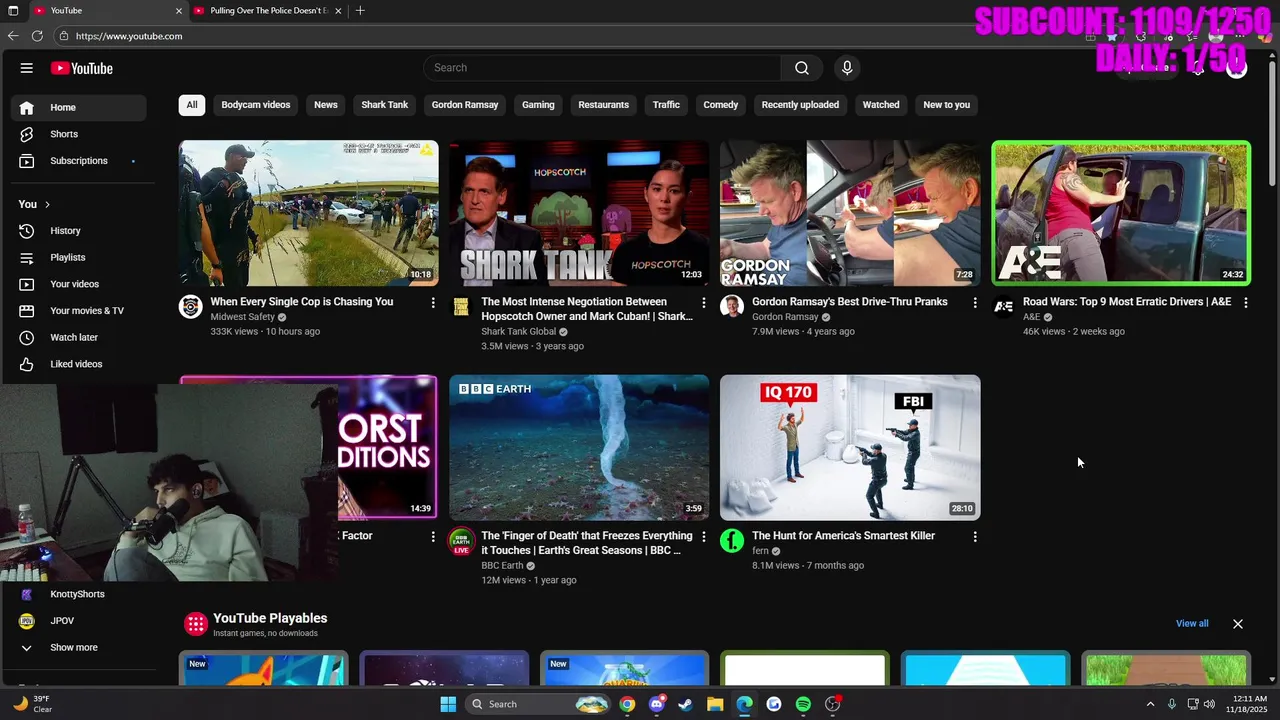
Task: Select the All filter chip
Action: [192, 105]
